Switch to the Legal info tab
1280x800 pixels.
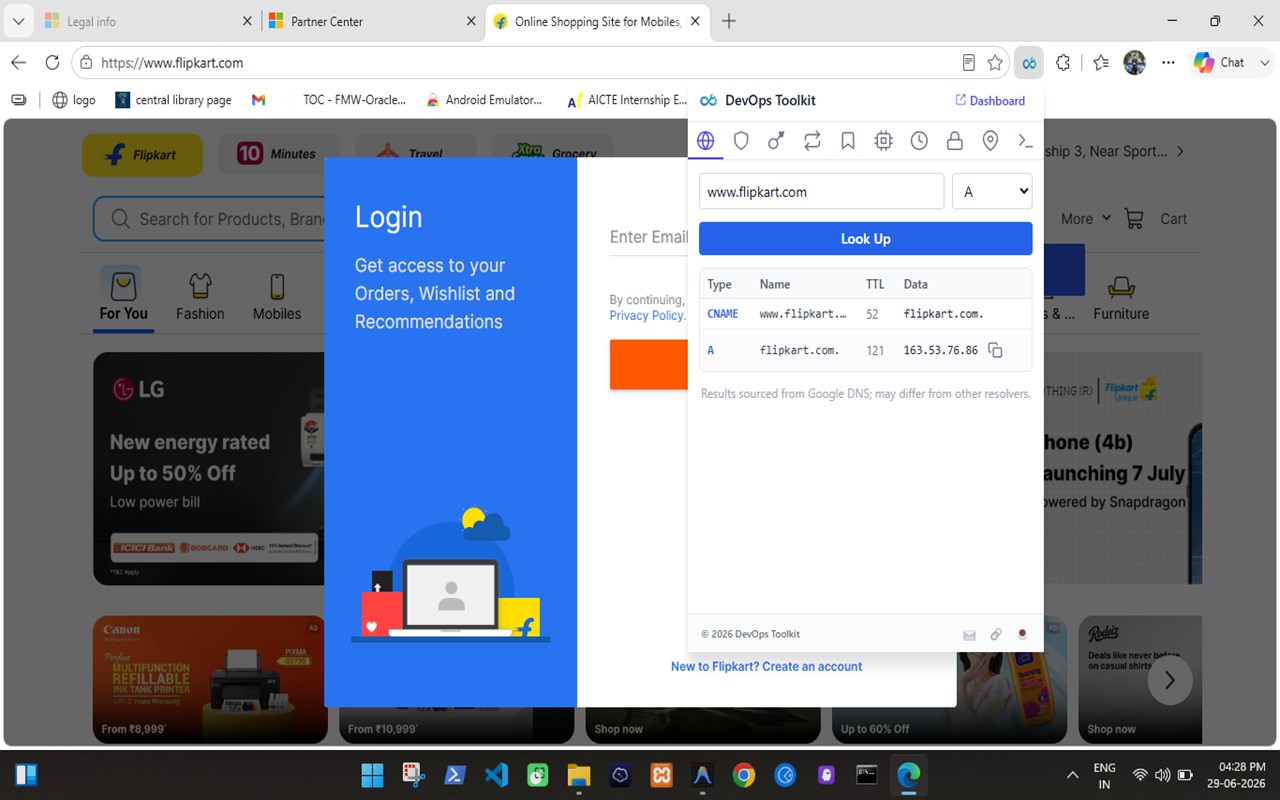pyautogui.click(x=148, y=21)
